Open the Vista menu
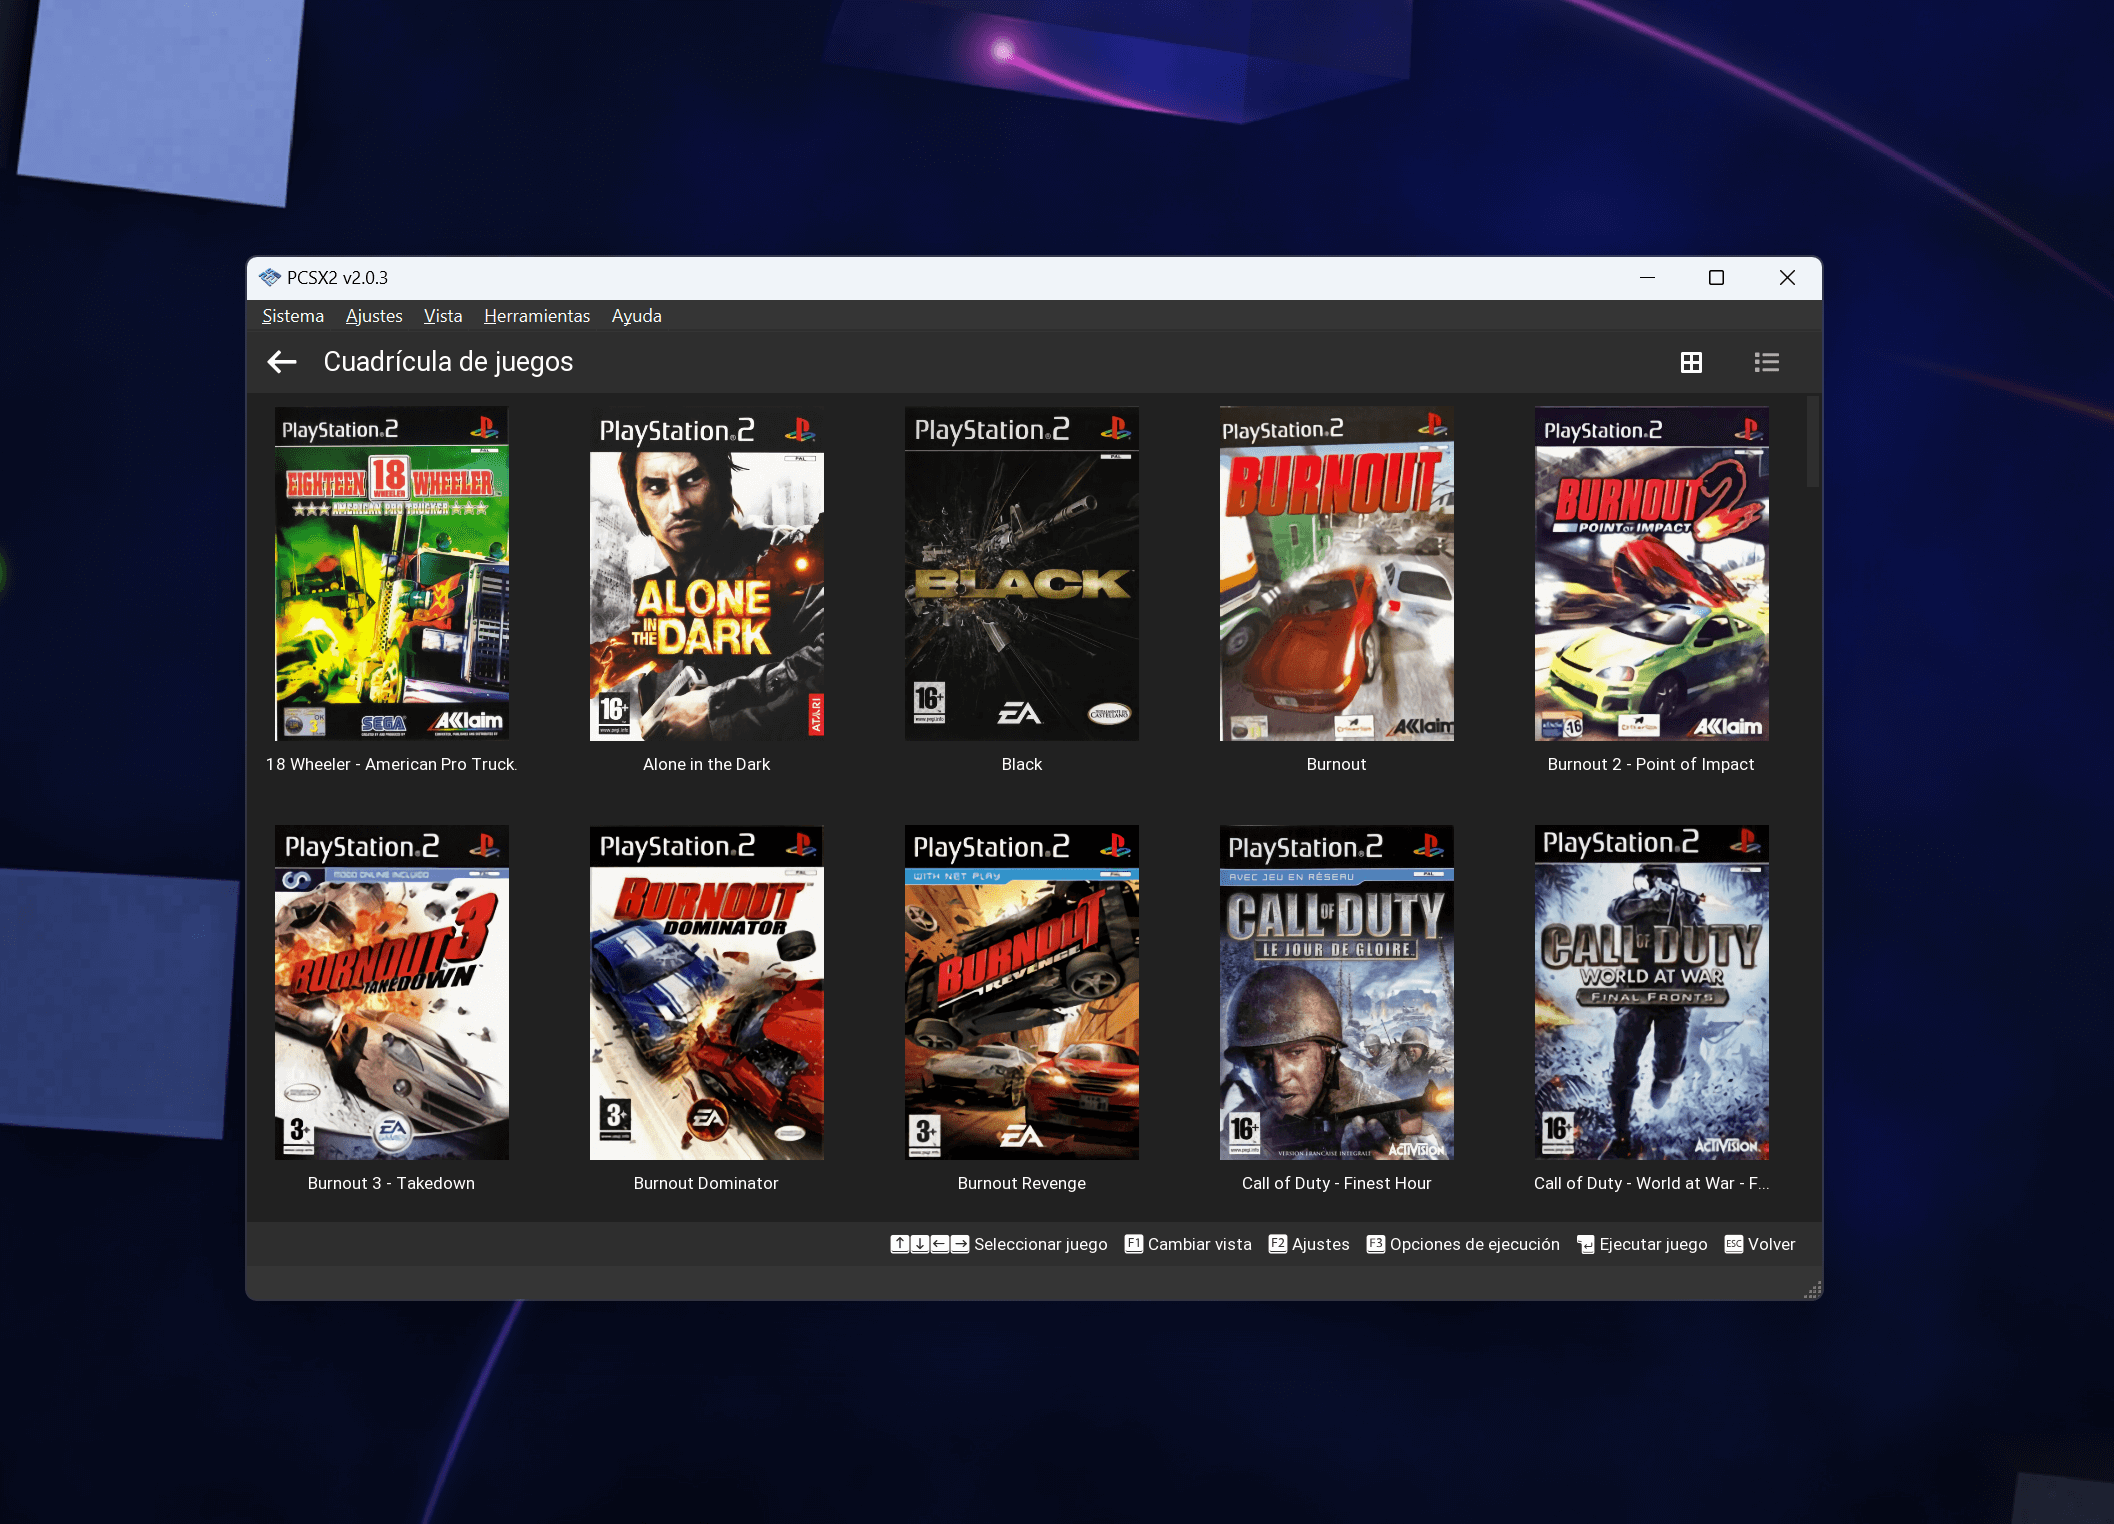 click(442, 316)
